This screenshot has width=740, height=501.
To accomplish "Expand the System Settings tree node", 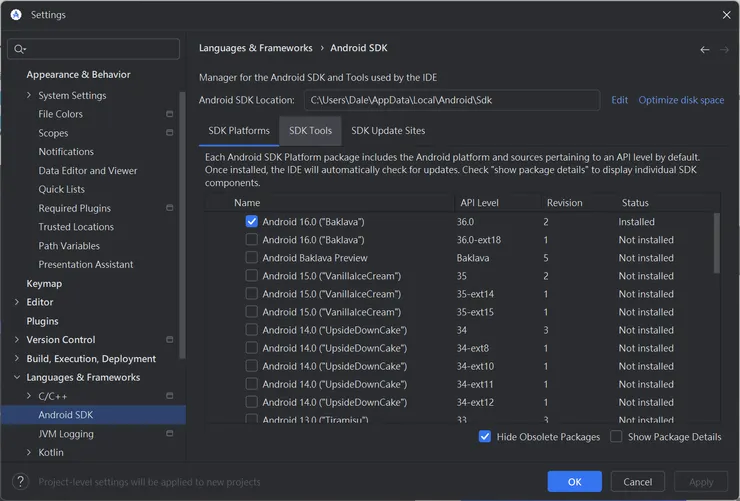I will 29,96.
